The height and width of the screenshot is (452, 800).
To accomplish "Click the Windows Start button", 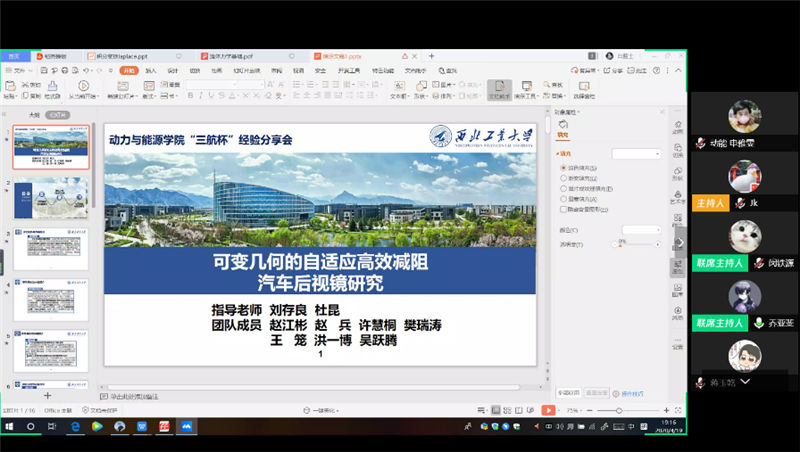I will point(10,426).
